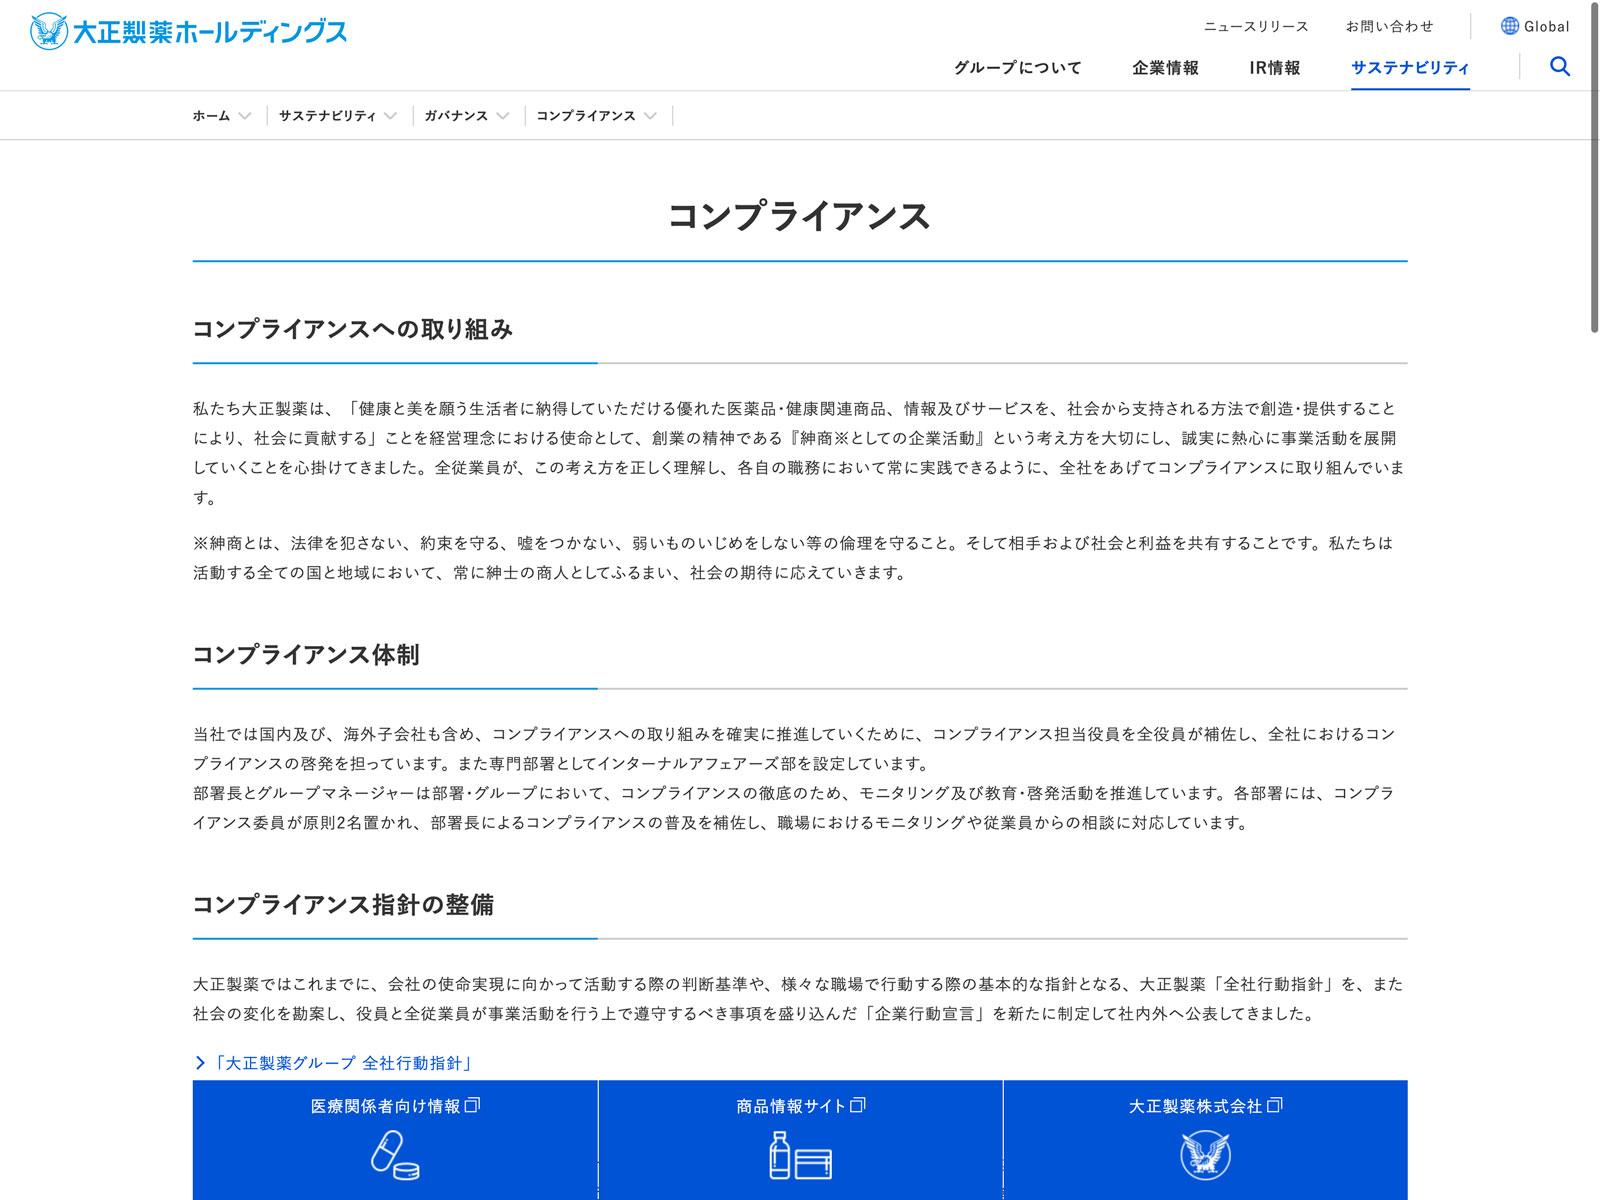Expand the ガバナンス breadcrumb dropdown
The width and height of the screenshot is (1600, 1200).
tap(502, 116)
